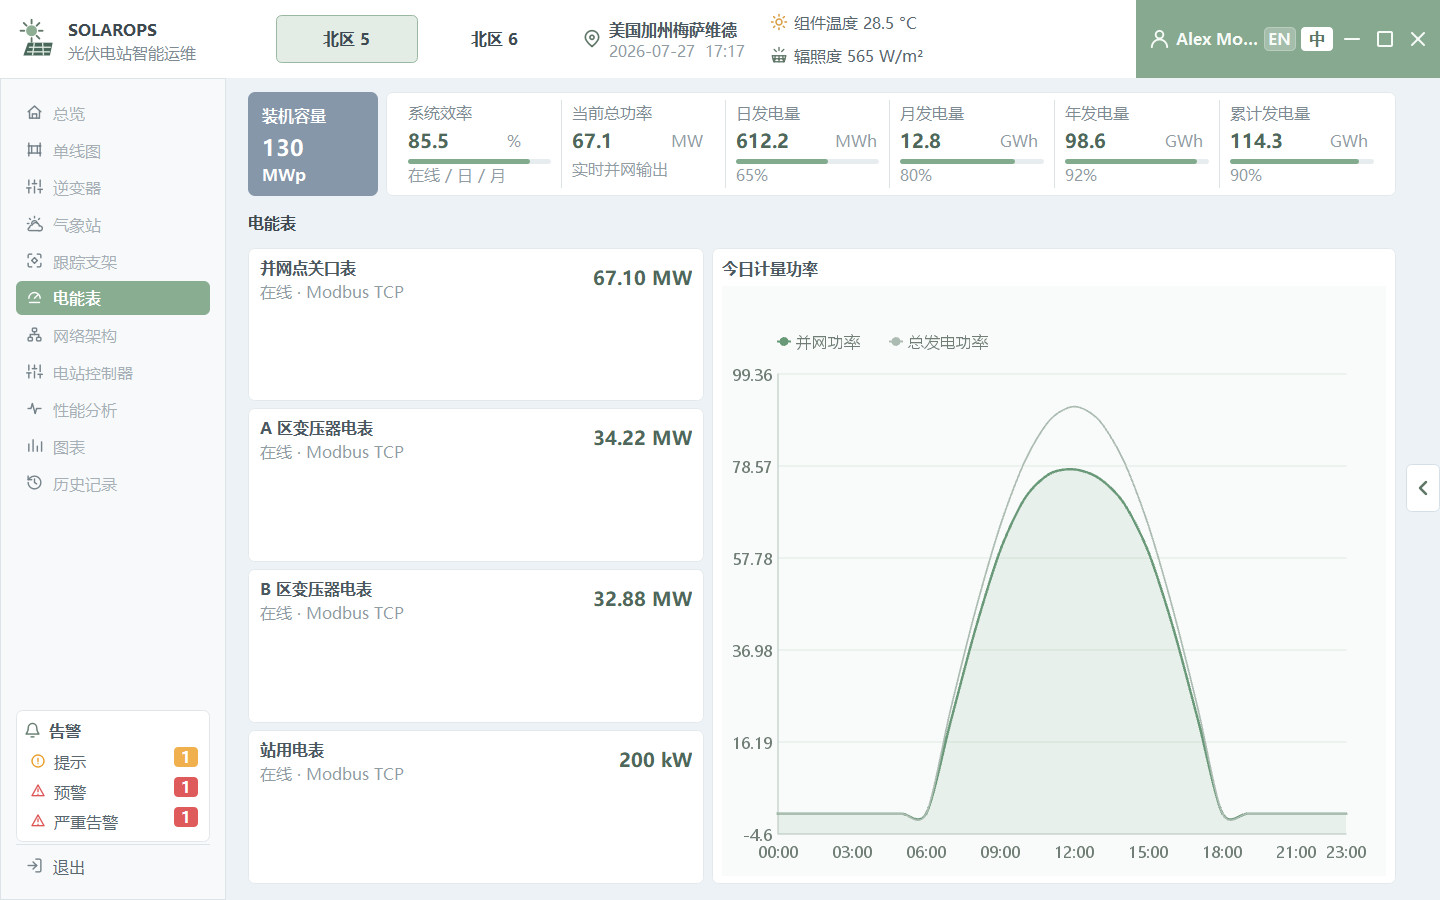Screen dimensions: 1440x900
Task: Click the module temperature sun icon
Action: (779, 22)
